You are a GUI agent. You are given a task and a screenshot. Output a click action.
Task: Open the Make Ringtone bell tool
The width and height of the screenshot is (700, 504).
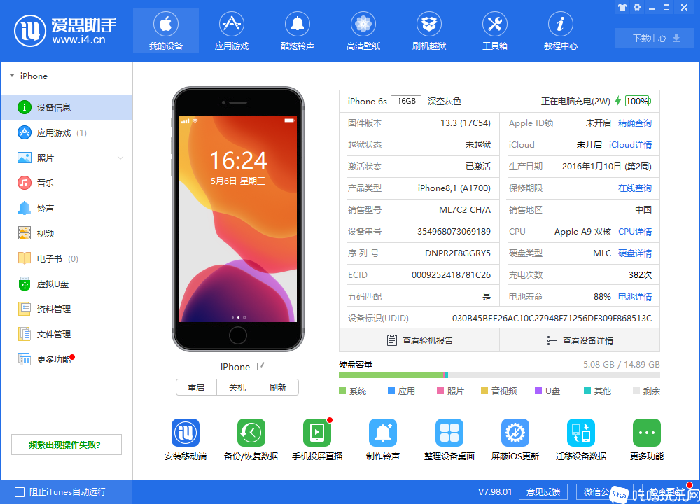[x=383, y=433]
